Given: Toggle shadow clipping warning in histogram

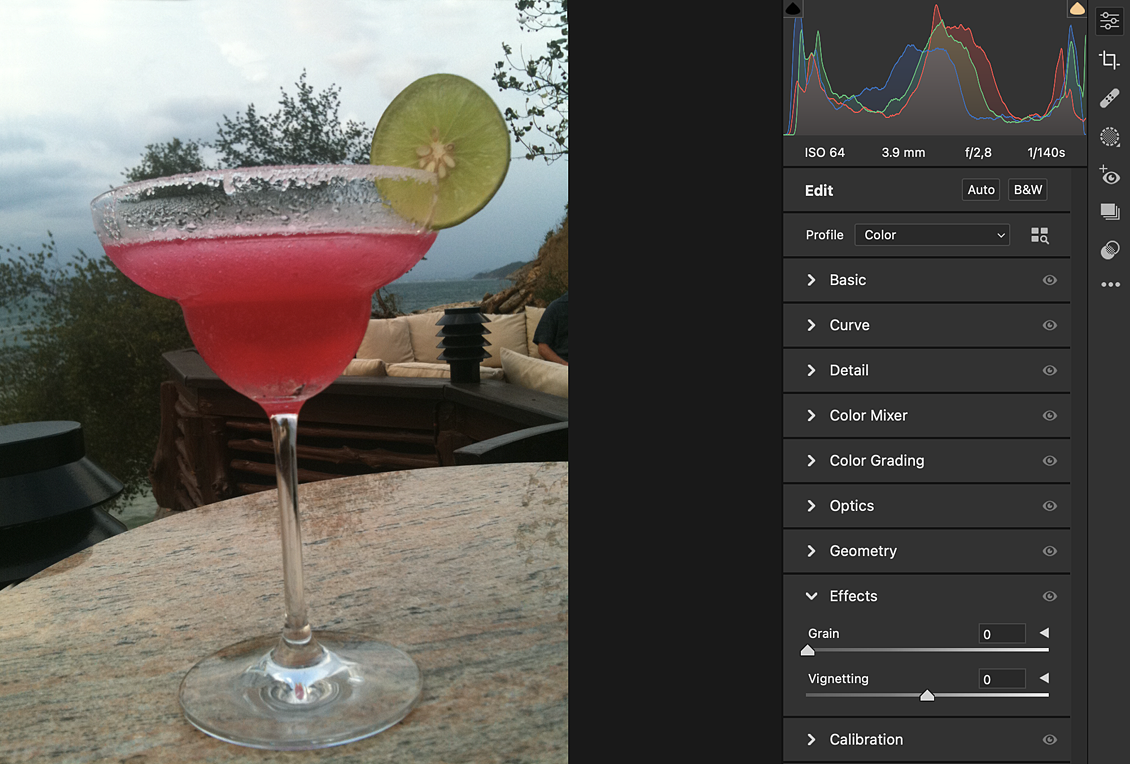Looking at the screenshot, I should pos(793,9).
